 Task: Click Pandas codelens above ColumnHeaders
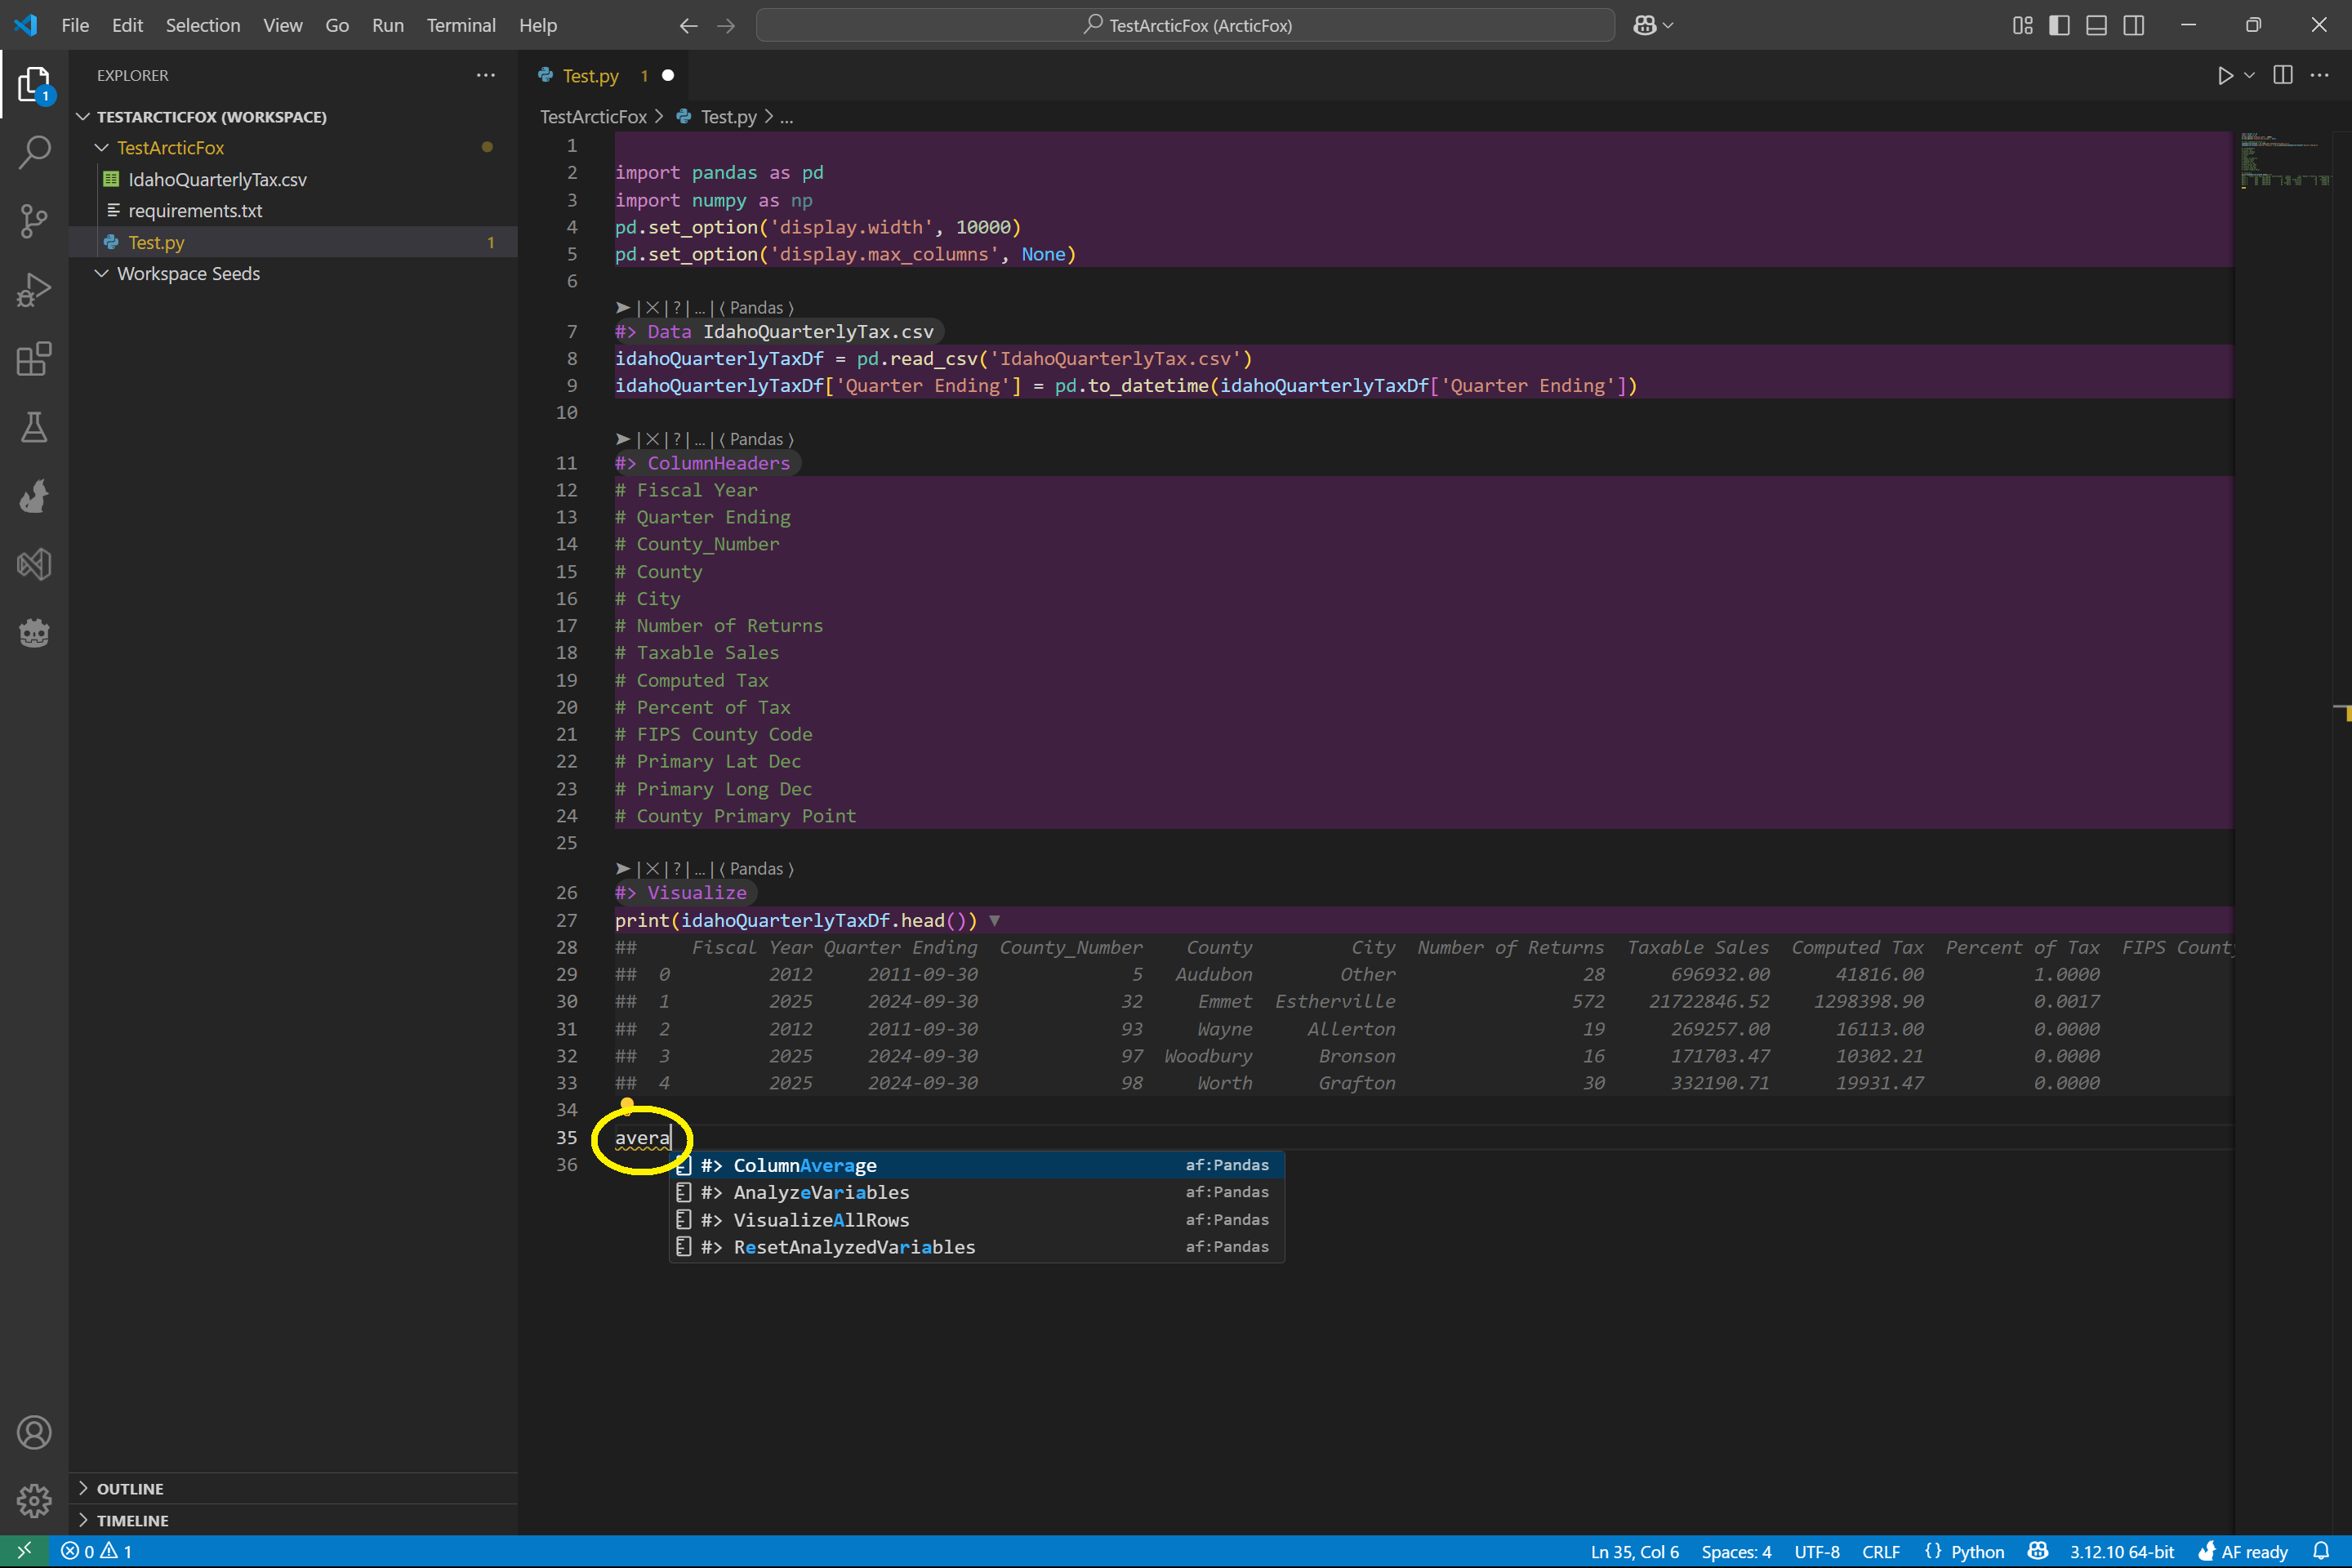pyautogui.click(x=756, y=439)
